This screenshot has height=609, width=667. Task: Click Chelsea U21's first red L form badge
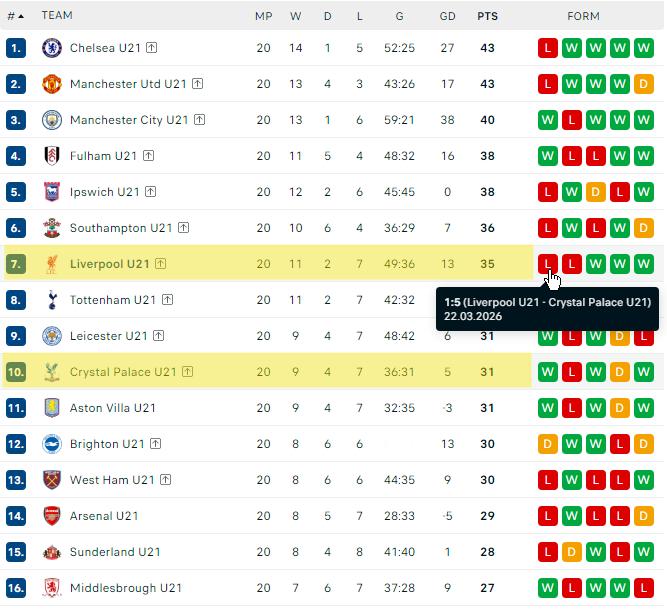click(547, 48)
